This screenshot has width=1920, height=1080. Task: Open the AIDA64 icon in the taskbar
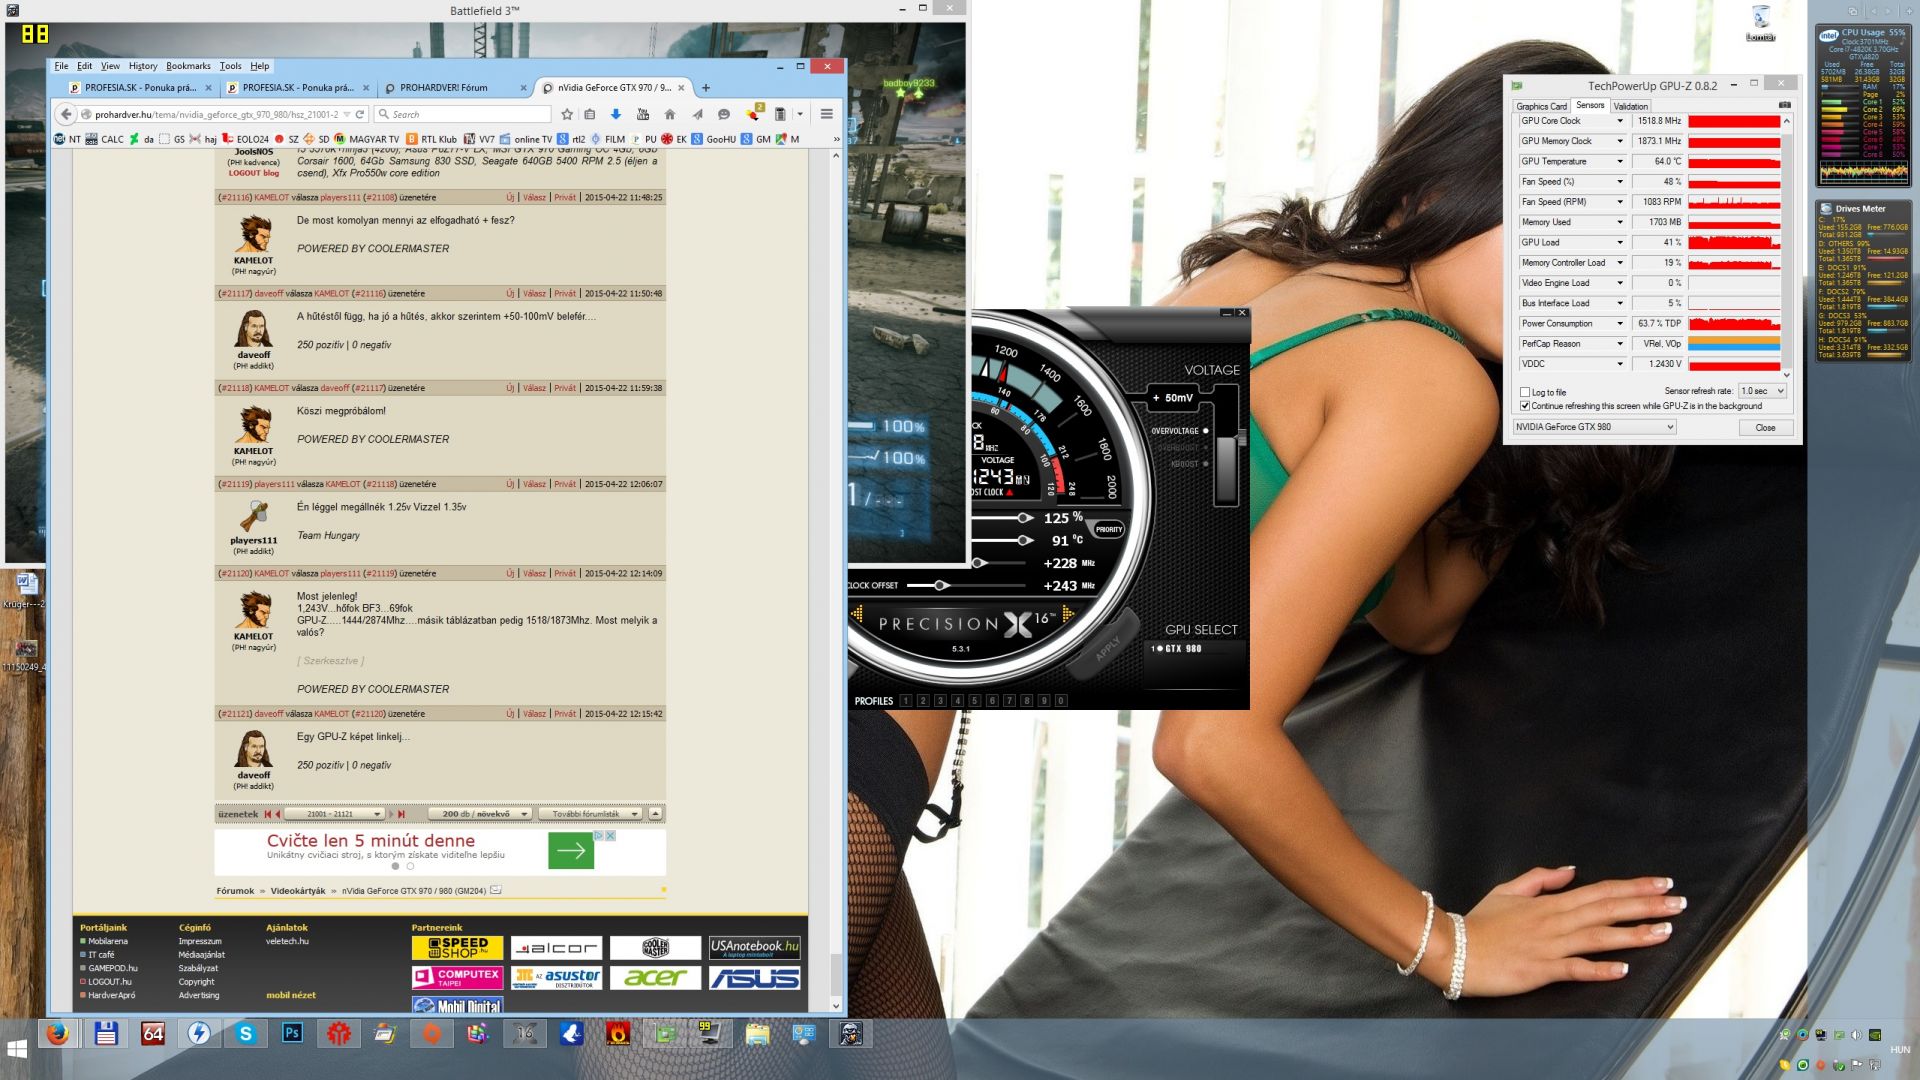153,1033
